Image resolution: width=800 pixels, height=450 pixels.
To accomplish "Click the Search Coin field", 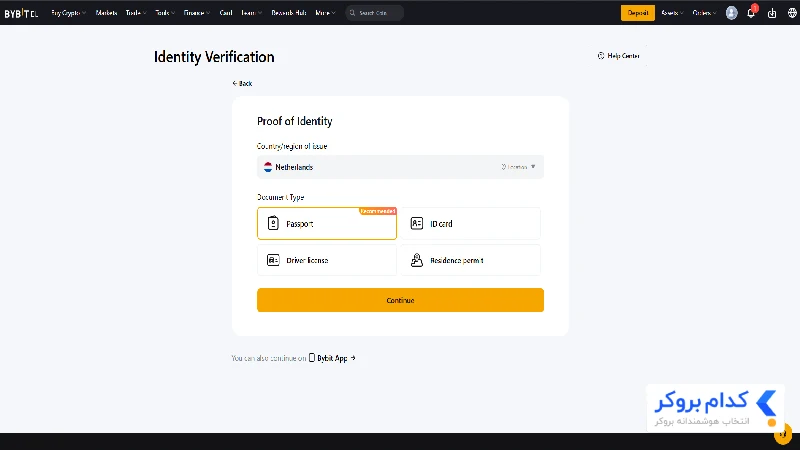I will tap(374, 13).
